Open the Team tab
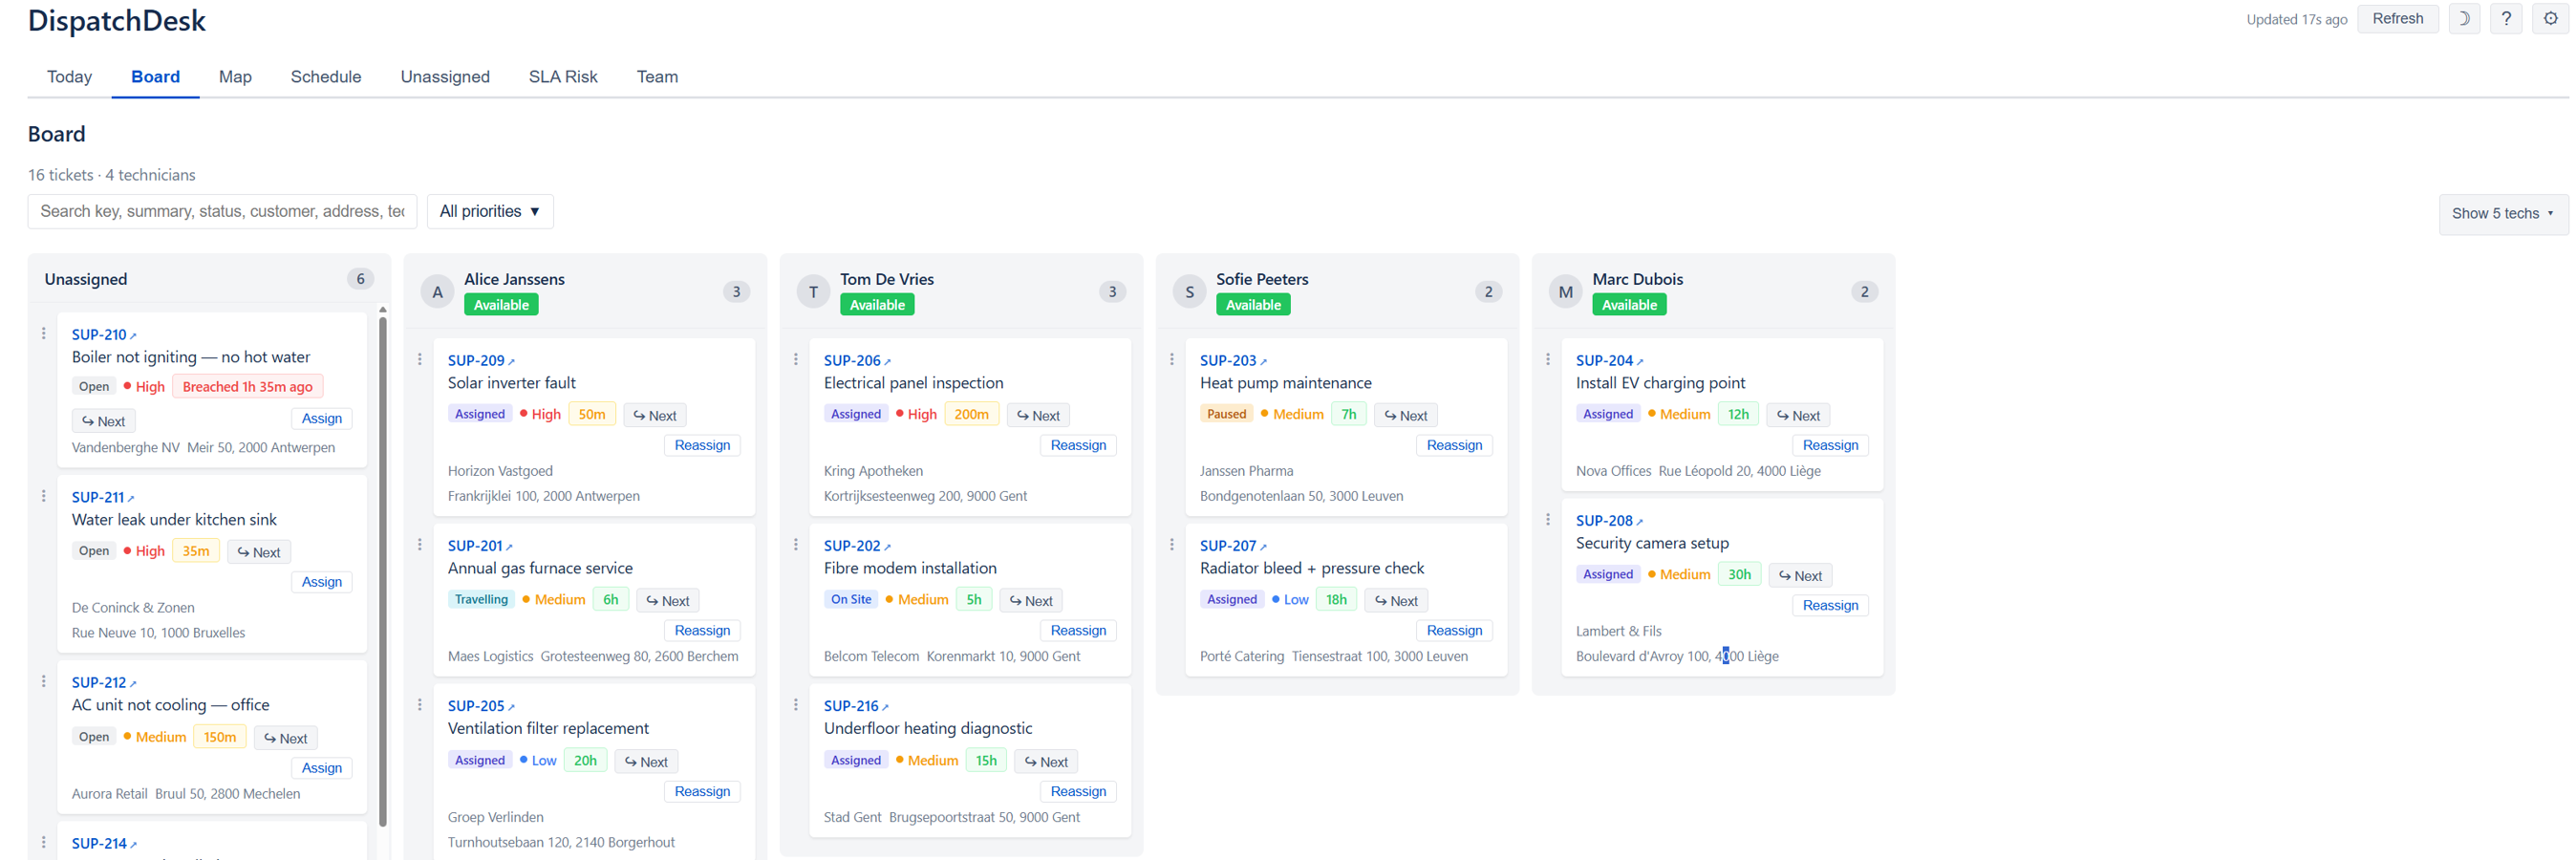 click(657, 77)
